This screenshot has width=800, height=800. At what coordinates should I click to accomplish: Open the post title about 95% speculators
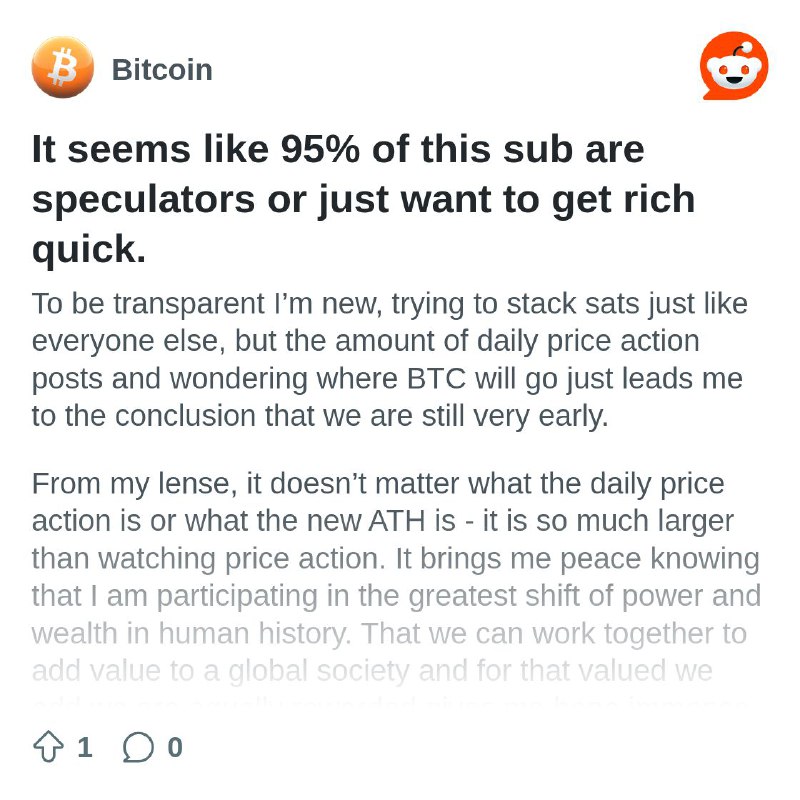363,199
